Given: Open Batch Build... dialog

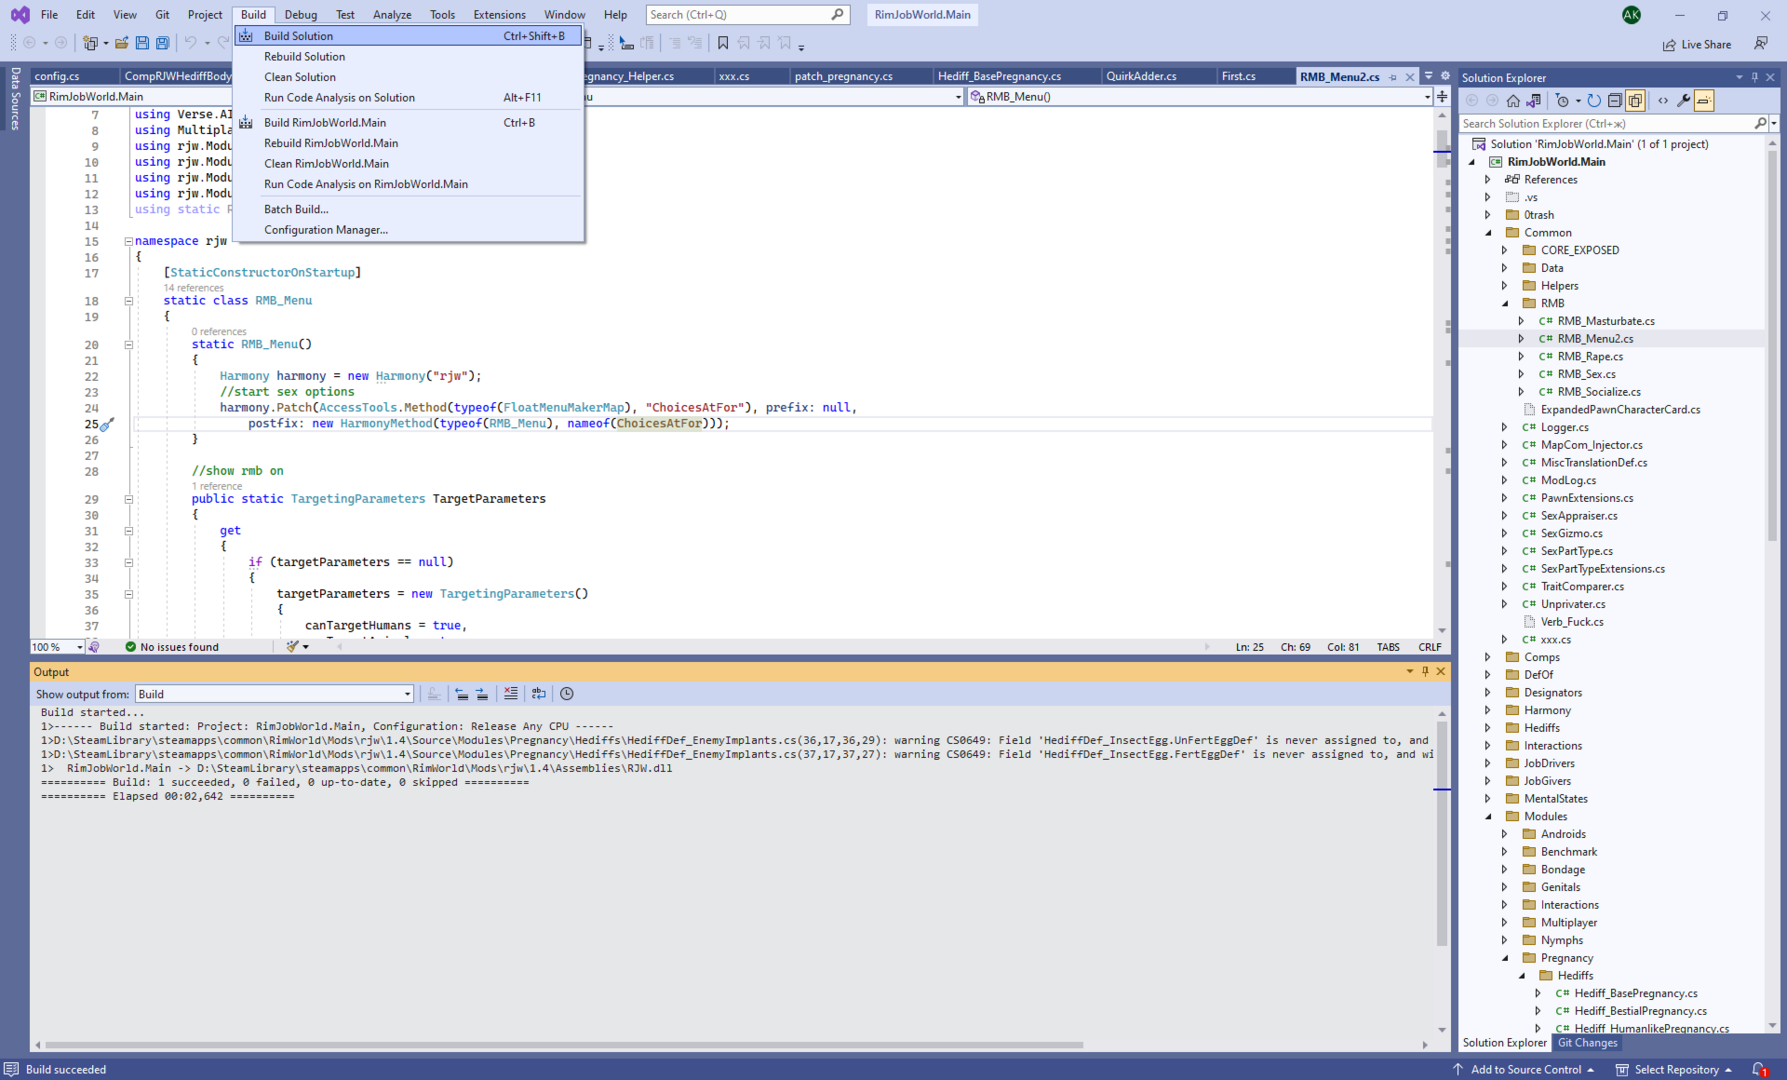Looking at the screenshot, I should (408, 209).
